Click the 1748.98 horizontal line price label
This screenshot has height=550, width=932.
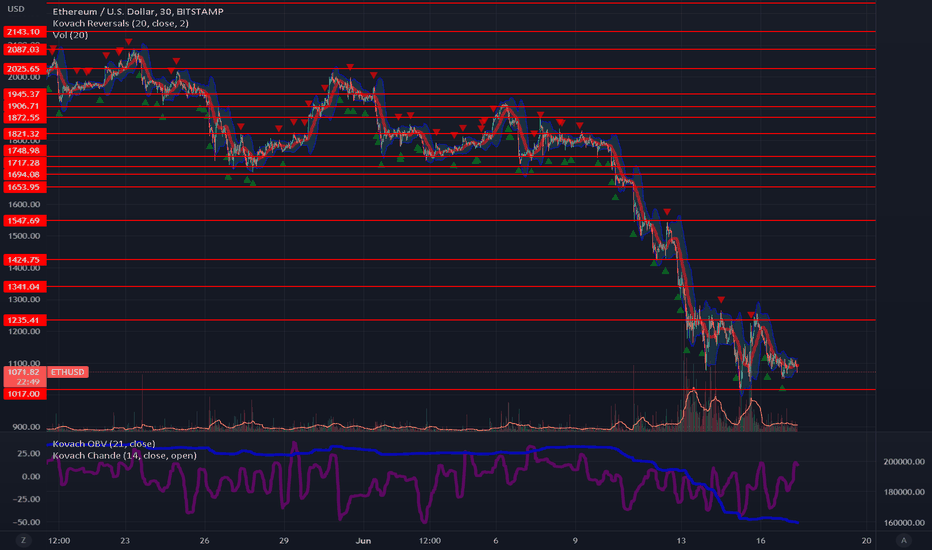point(24,151)
